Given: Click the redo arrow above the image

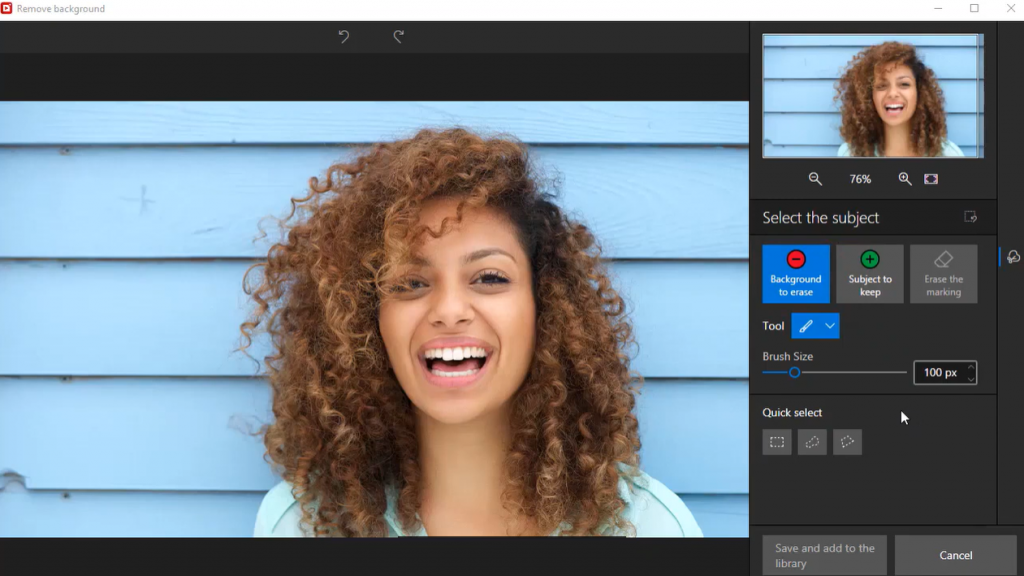Looking at the screenshot, I should point(398,35).
